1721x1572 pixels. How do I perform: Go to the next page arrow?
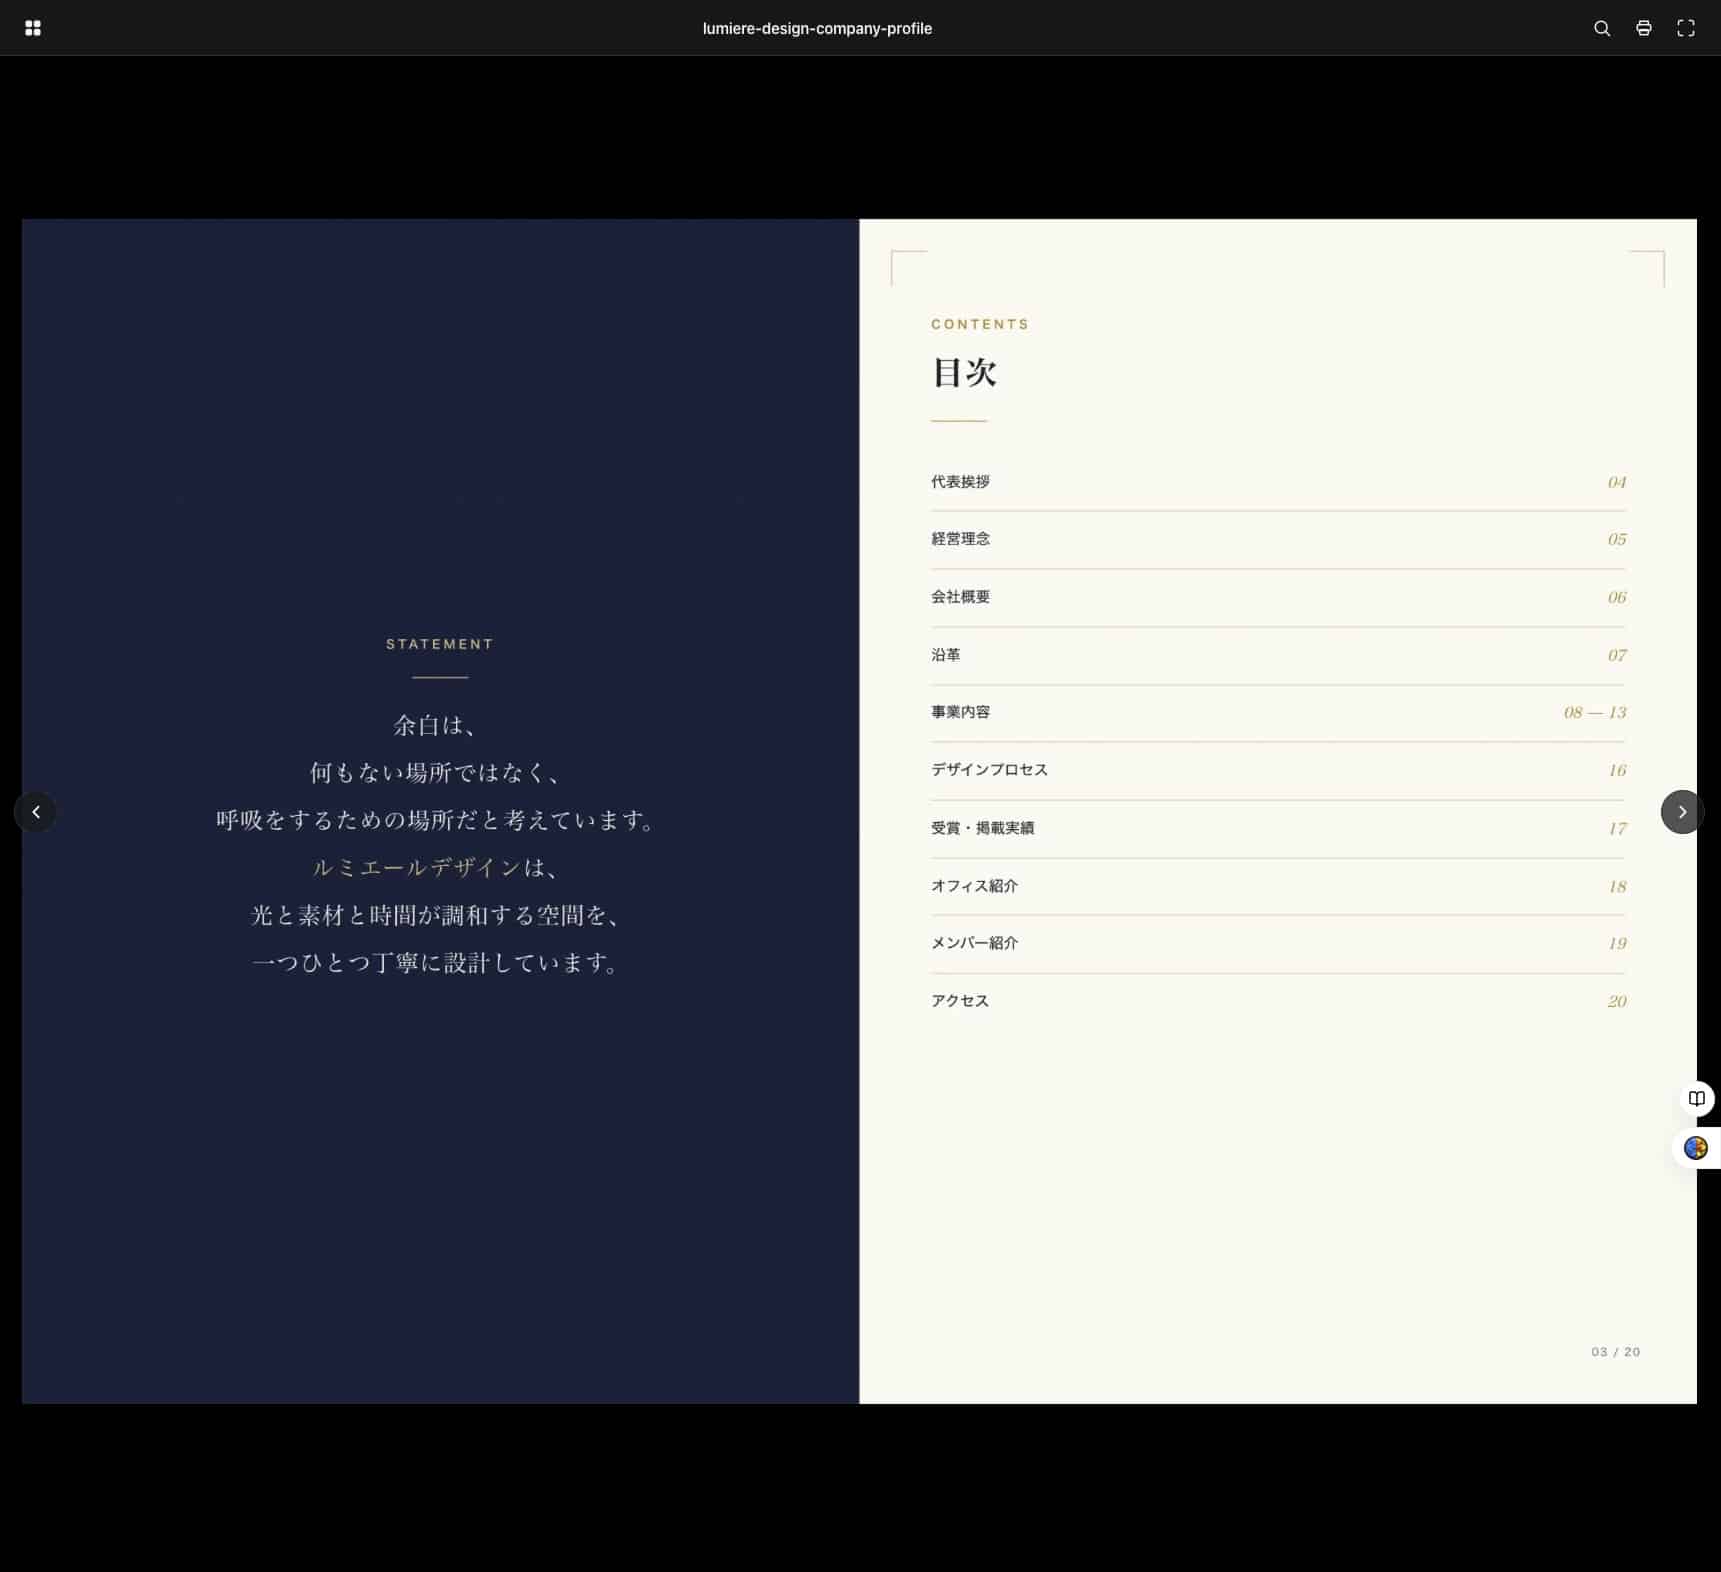(x=1682, y=812)
